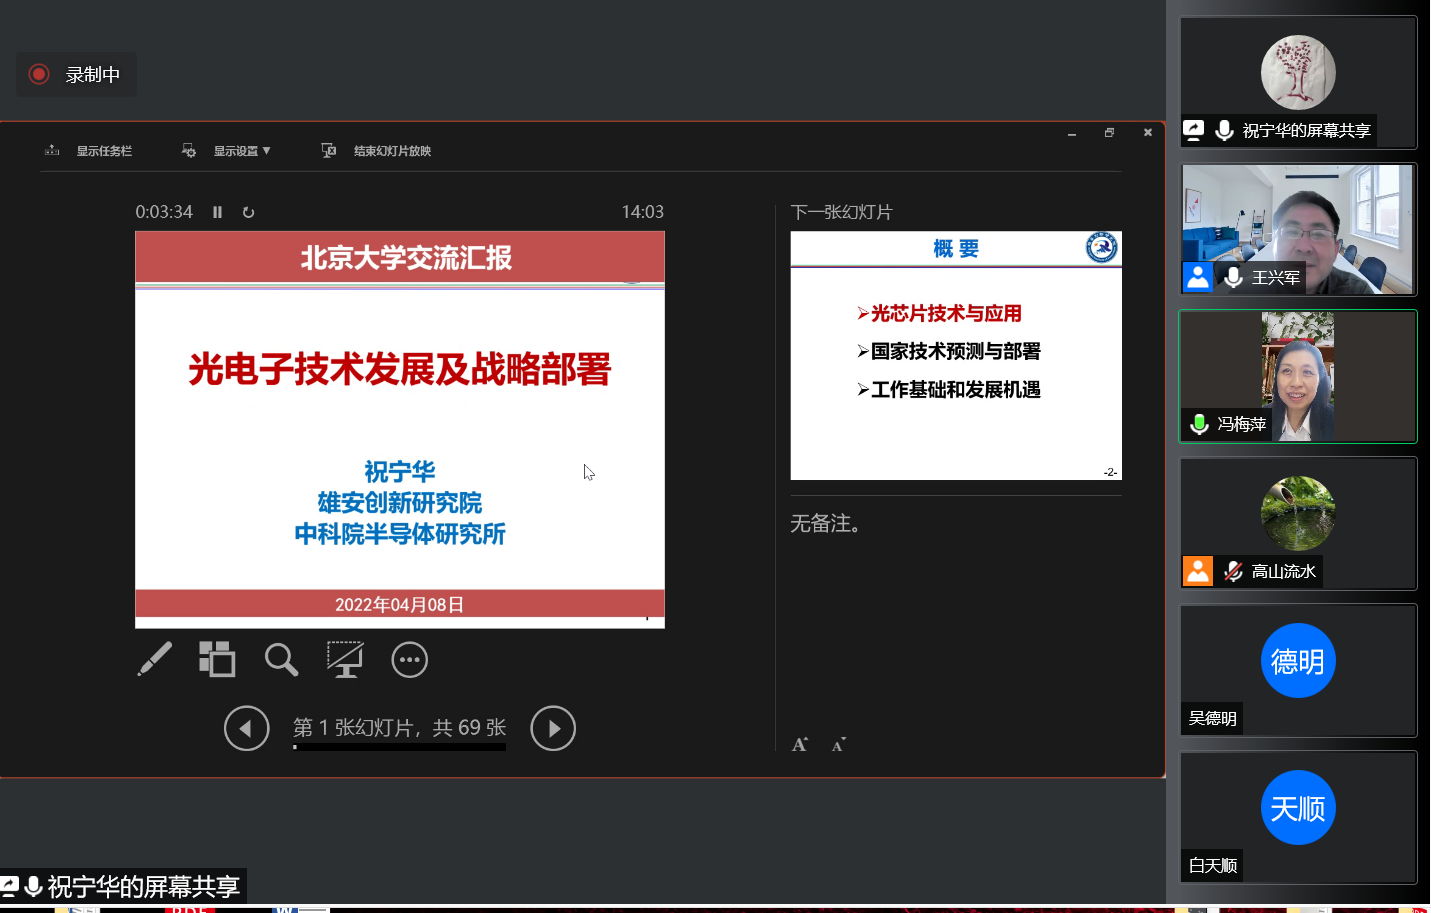Restart the presentation timer

(x=248, y=212)
